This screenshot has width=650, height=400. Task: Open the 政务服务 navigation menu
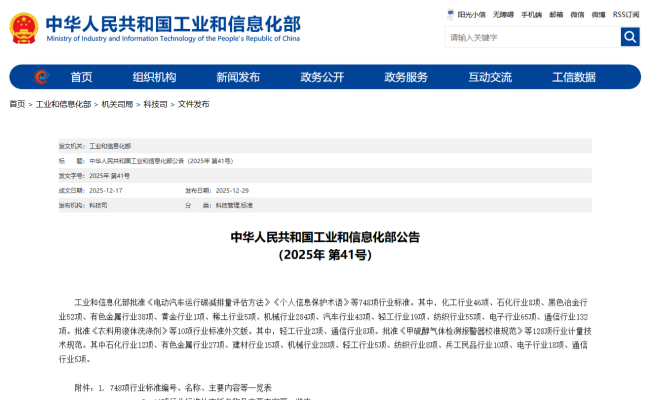[x=406, y=77]
